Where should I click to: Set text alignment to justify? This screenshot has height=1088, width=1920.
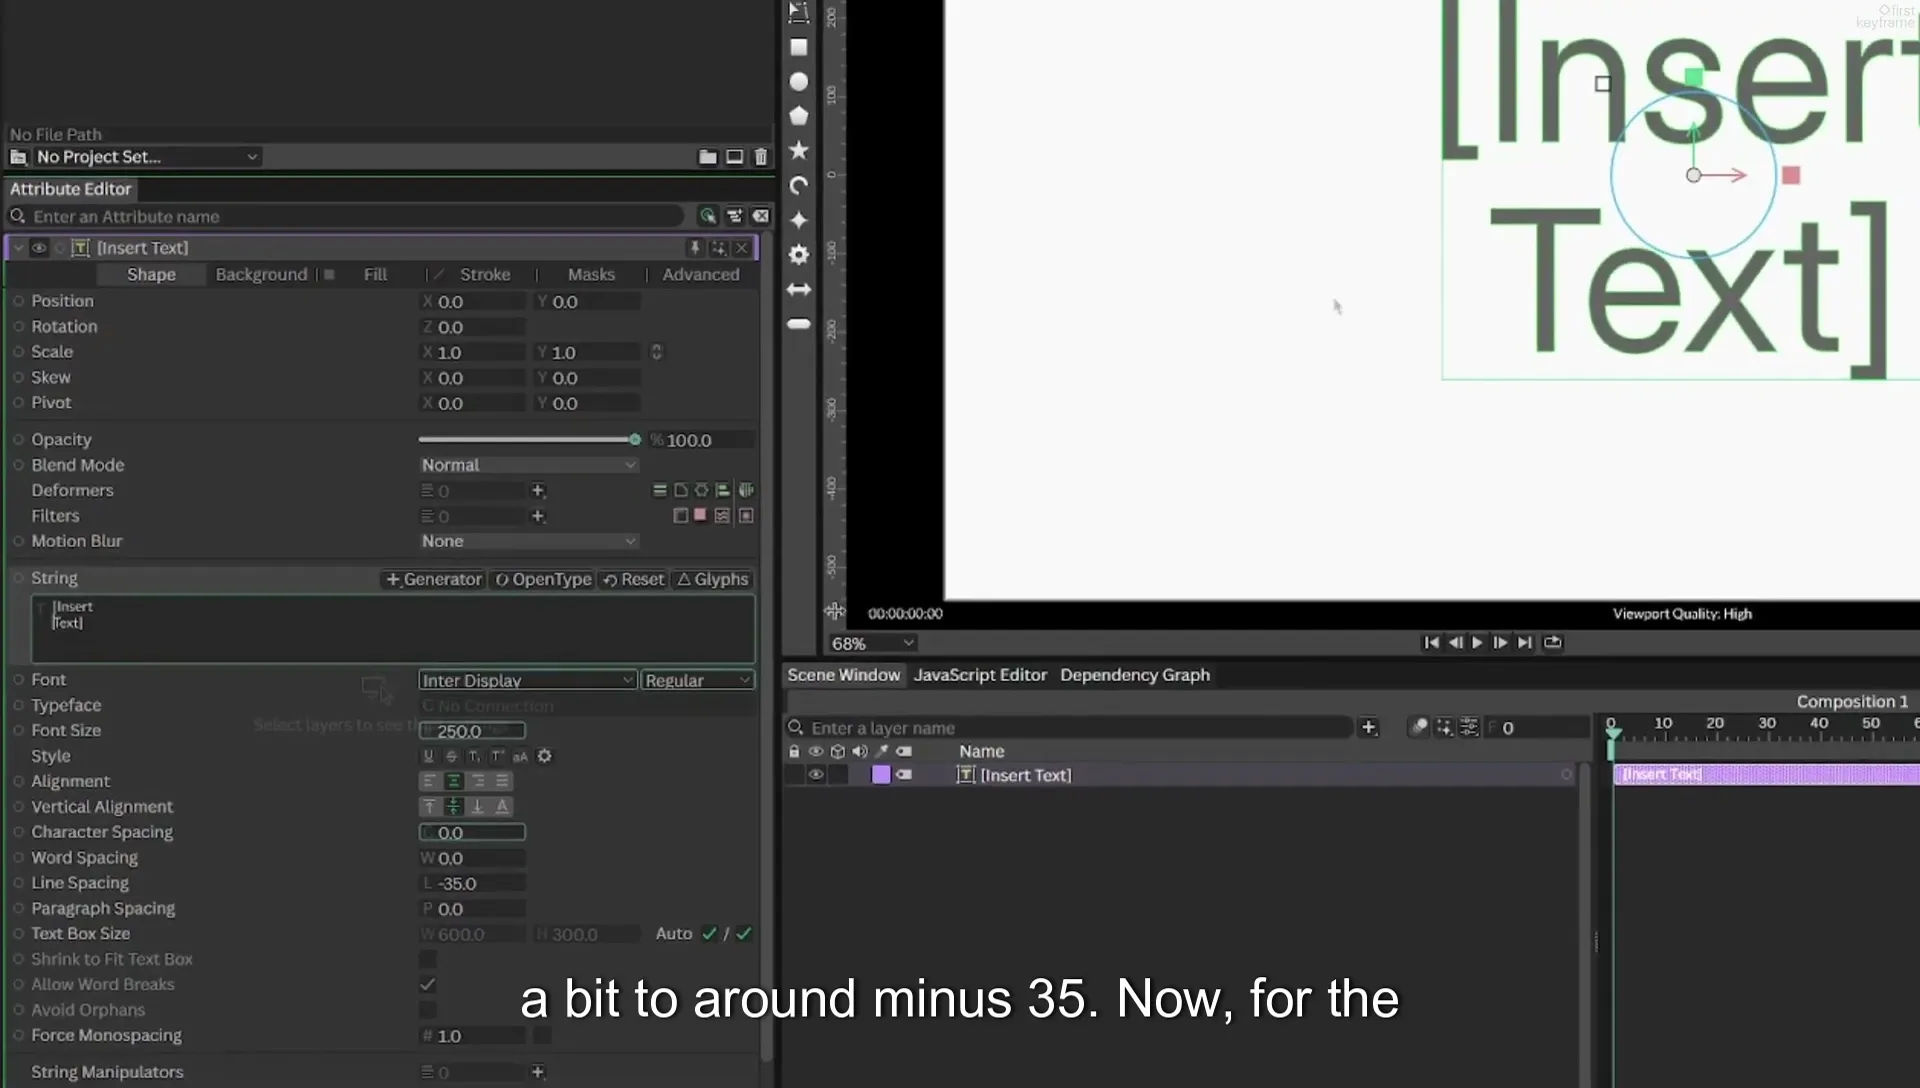click(x=502, y=781)
